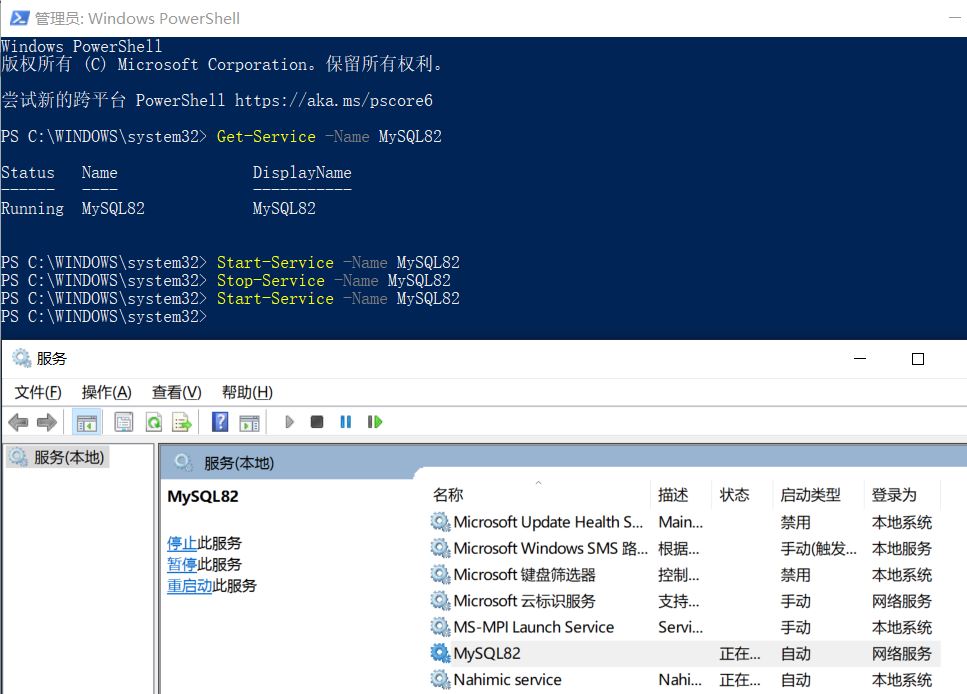Open the 文件(F) menu
The height and width of the screenshot is (694, 967).
pos(38,392)
